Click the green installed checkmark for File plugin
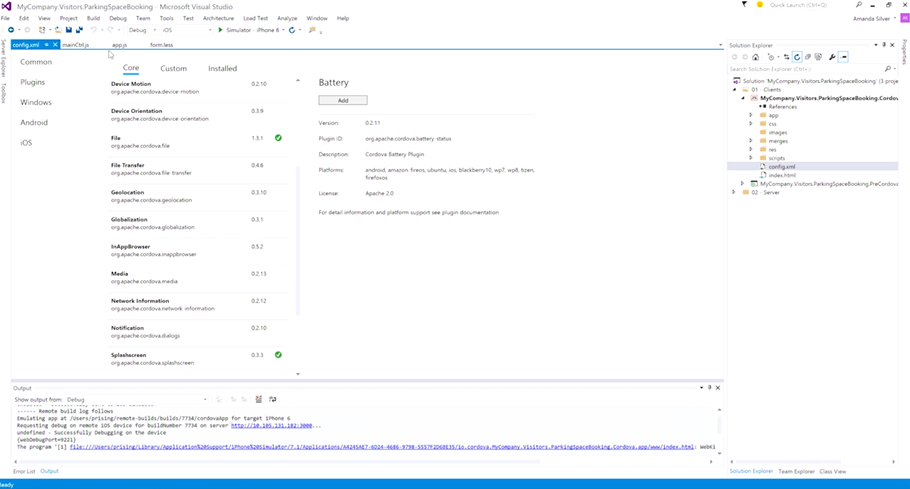The width and height of the screenshot is (910, 489). tap(278, 138)
